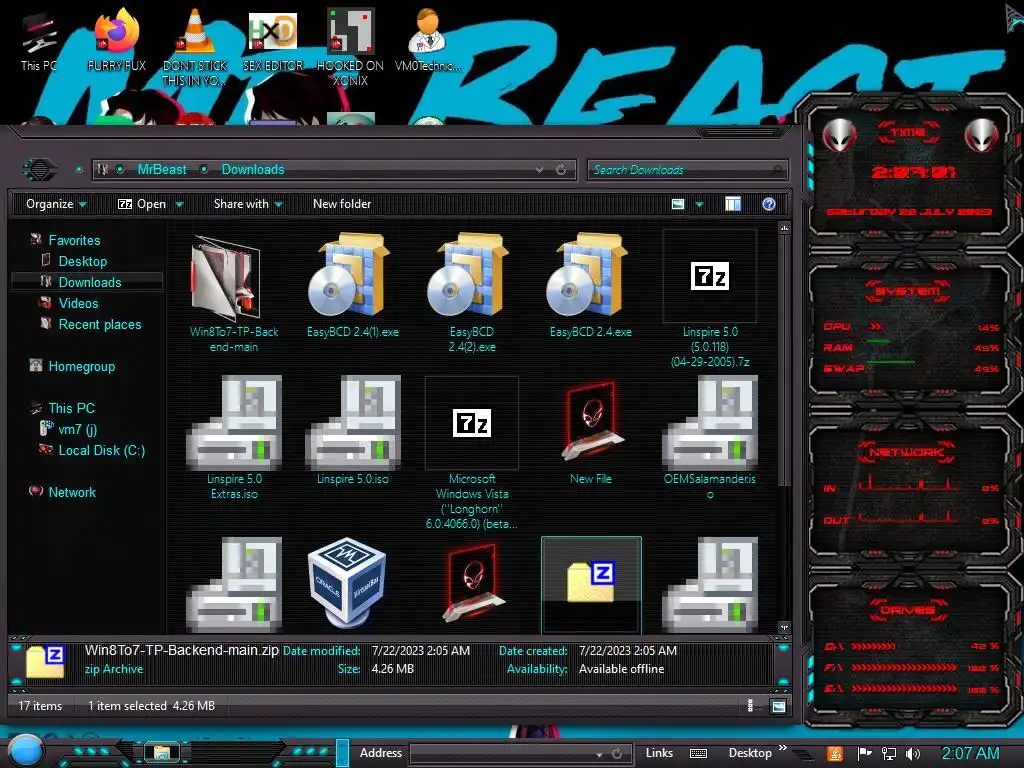Refresh the Downloads address bar
This screenshot has height=768, width=1024.
point(561,170)
